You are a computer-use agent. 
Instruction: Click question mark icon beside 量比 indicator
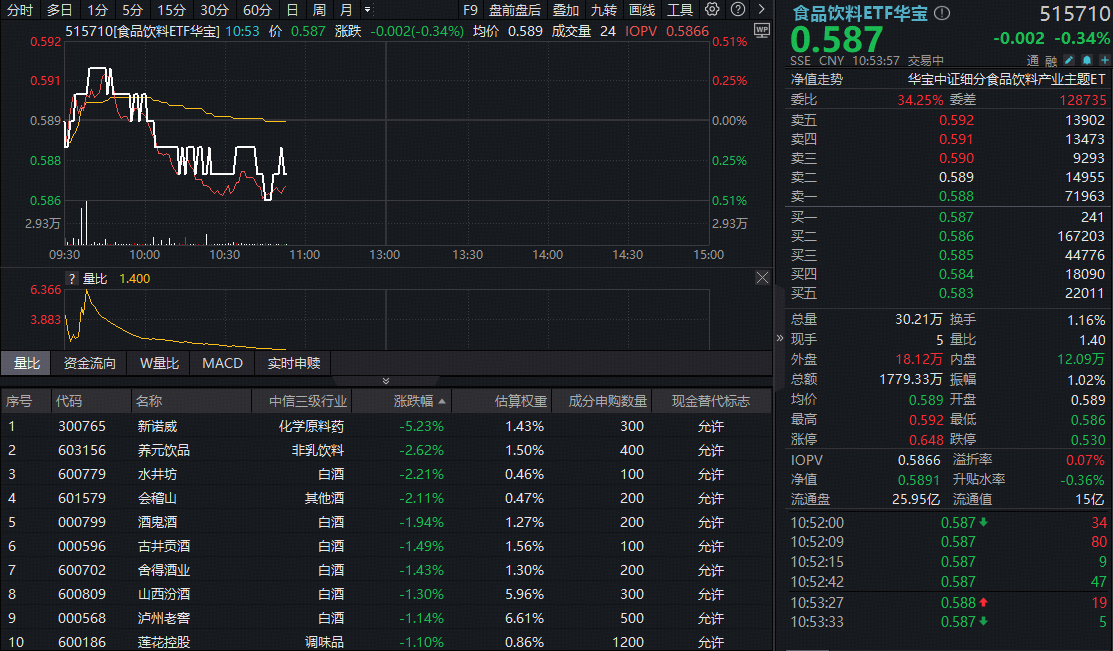71,279
